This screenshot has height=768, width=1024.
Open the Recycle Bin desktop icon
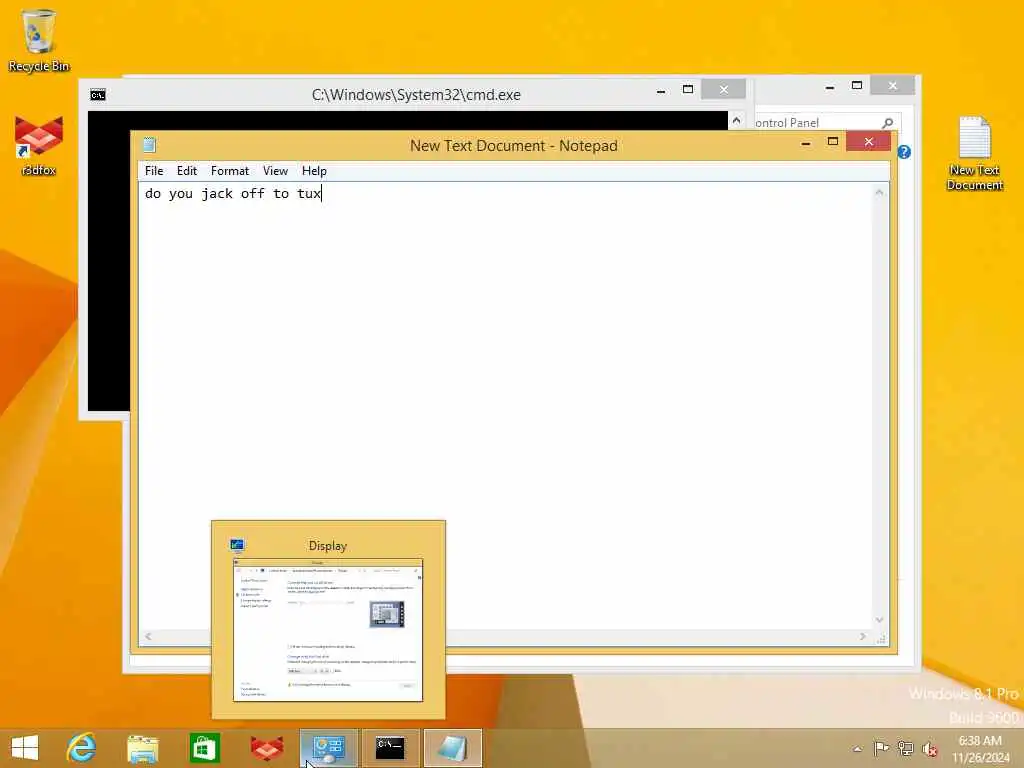coord(39,40)
